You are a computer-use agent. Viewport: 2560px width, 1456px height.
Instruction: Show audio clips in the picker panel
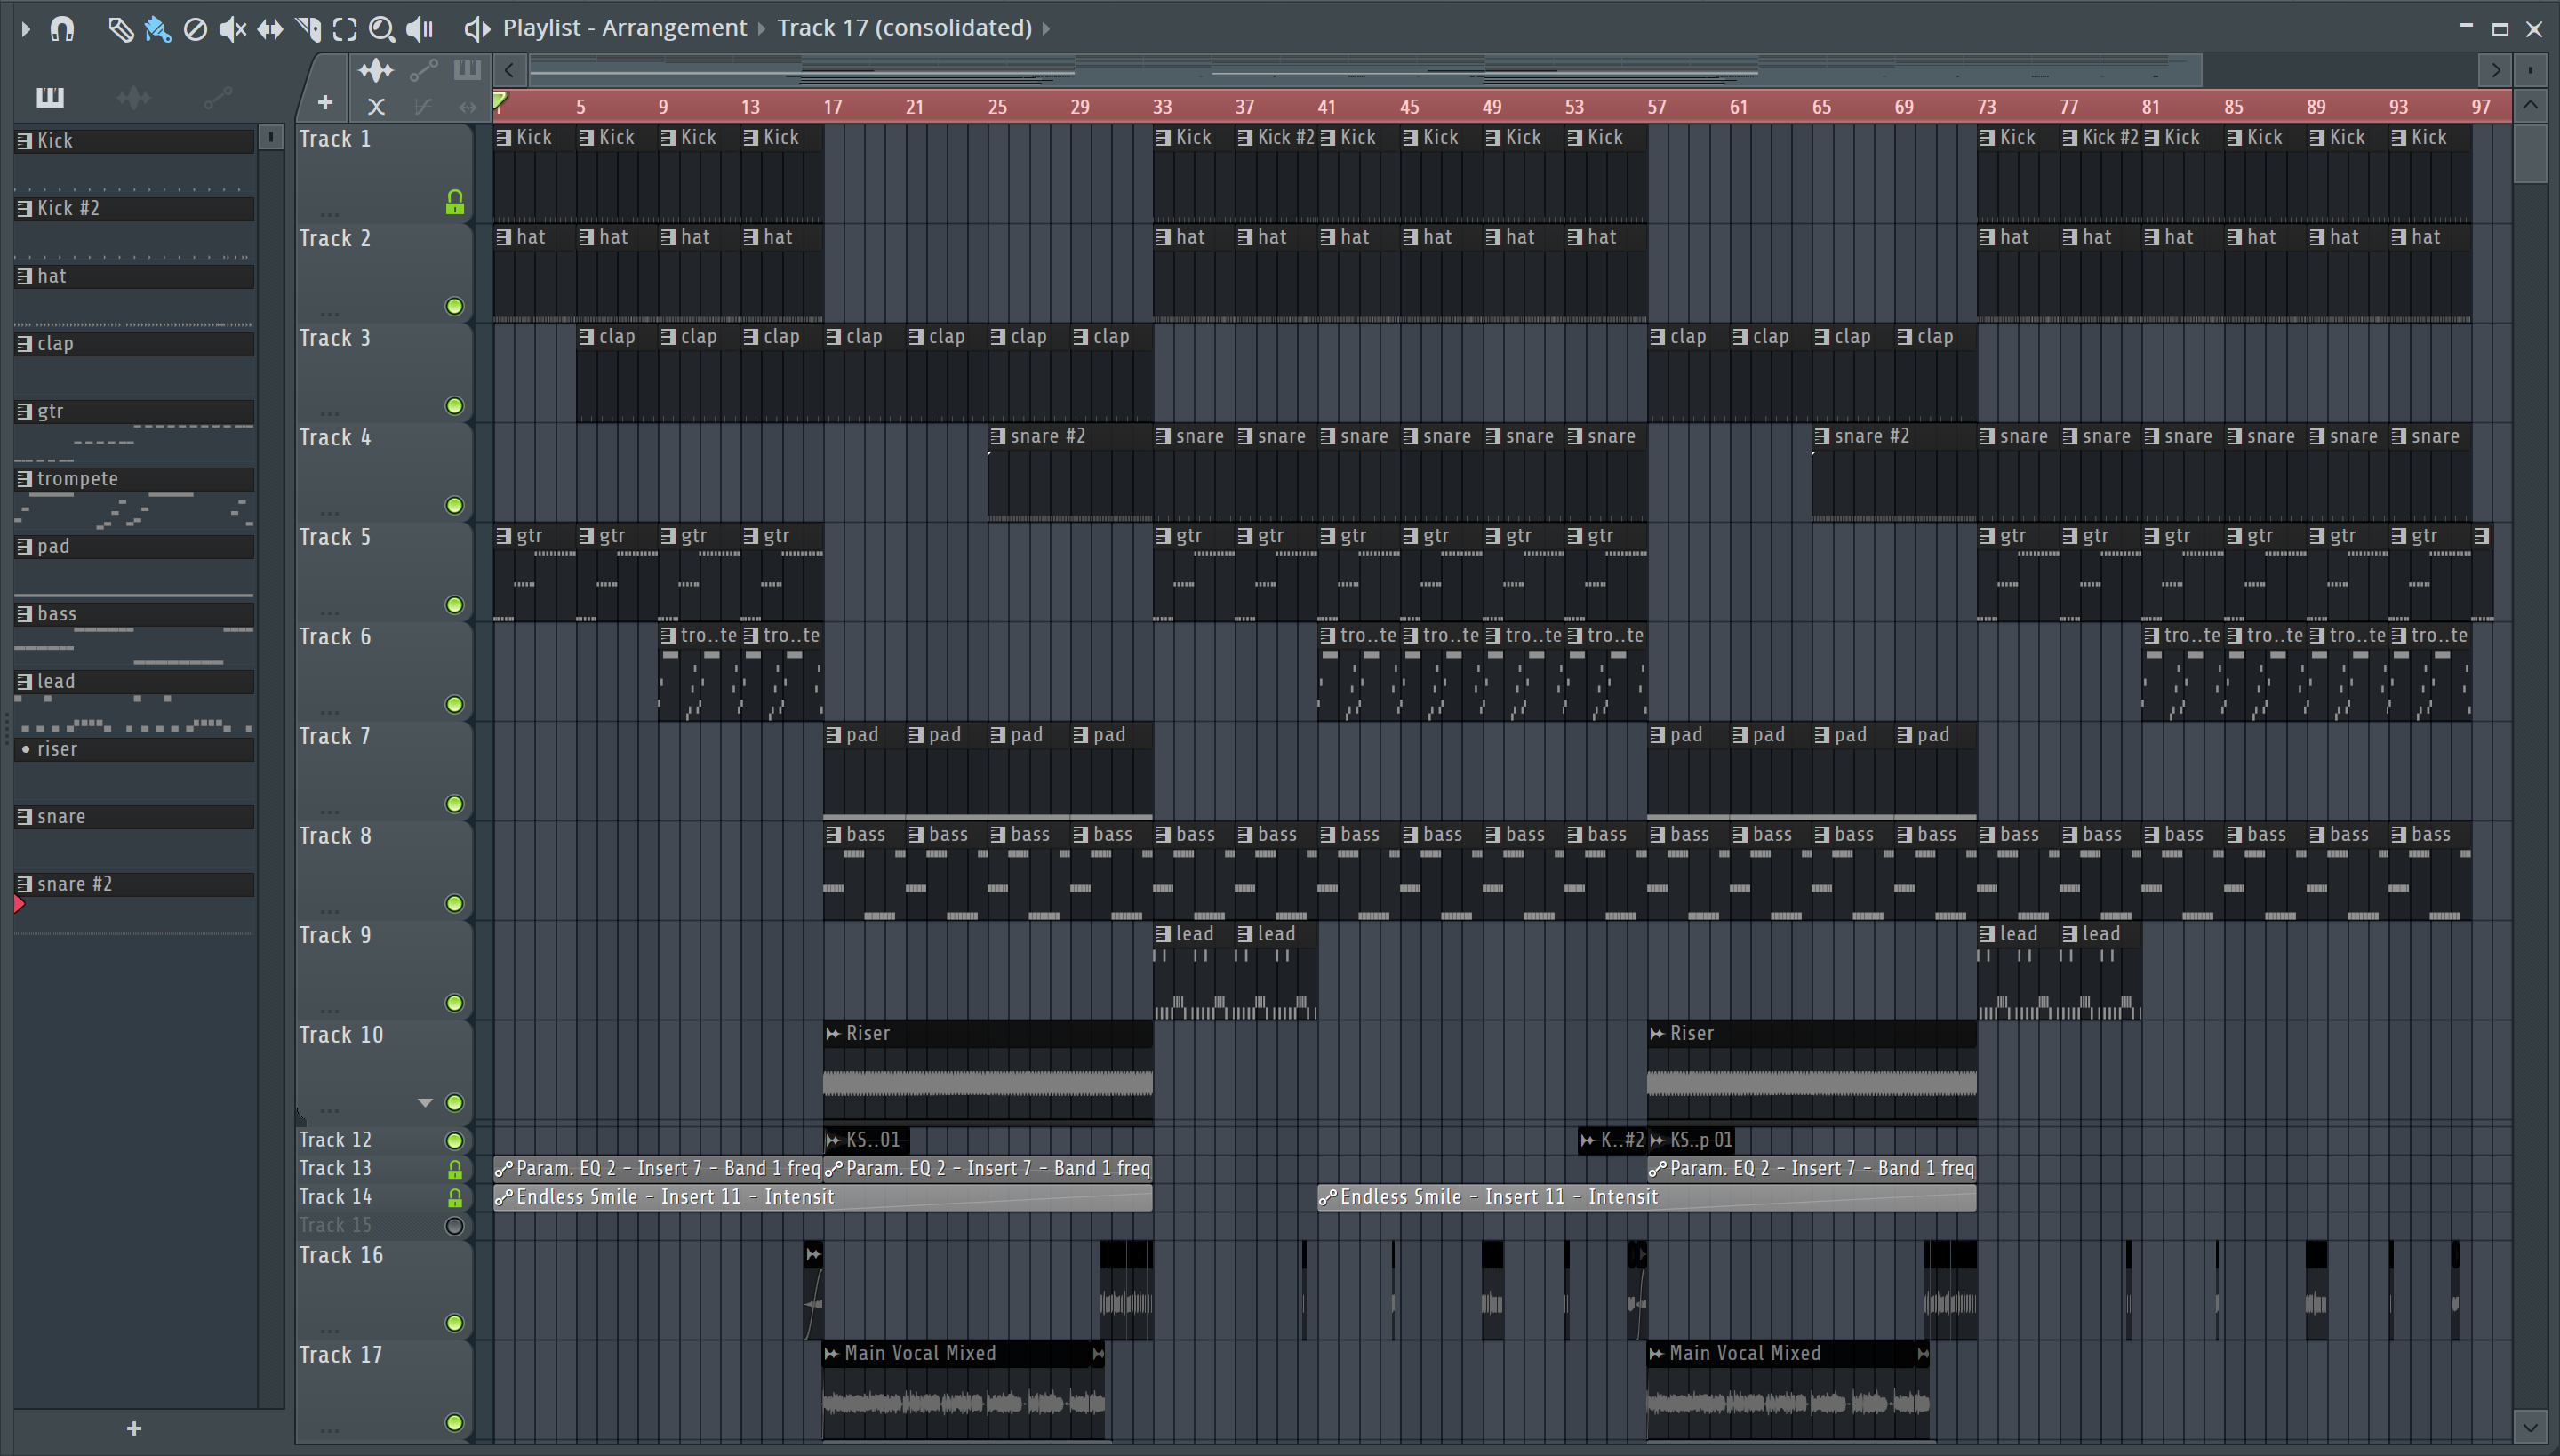133,97
